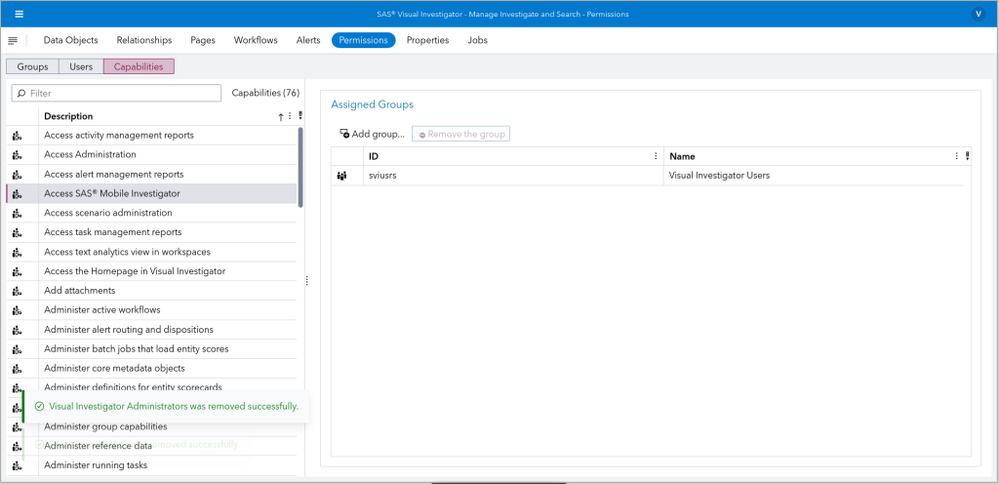Click the sort ascending arrow in Description header

coord(280,117)
